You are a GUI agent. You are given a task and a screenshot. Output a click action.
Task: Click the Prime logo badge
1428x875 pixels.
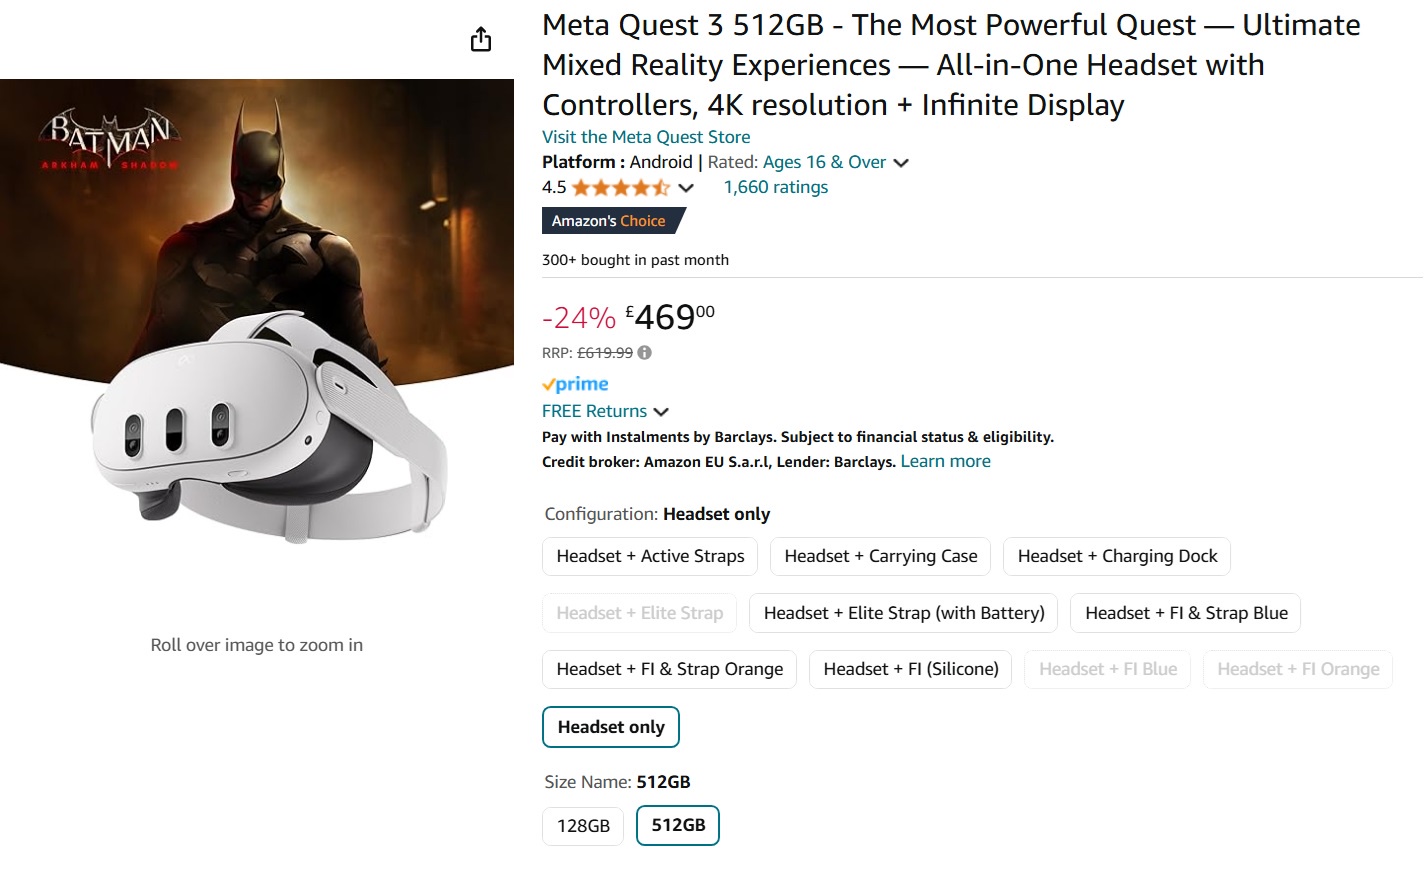pos(575,384)
